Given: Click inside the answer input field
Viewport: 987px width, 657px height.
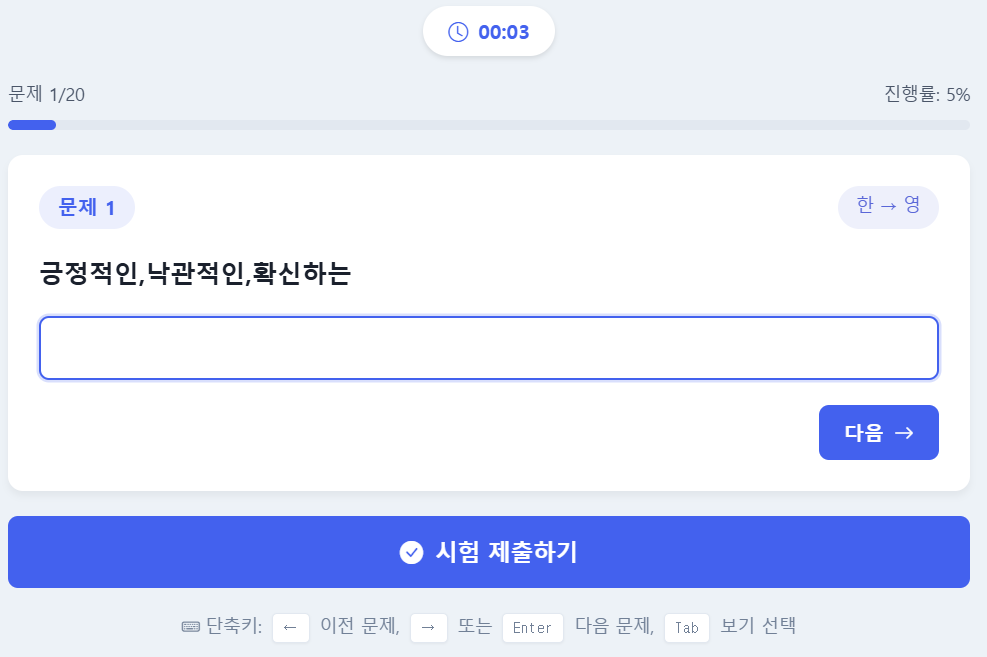Looking at the screenshot, I should (488, 348).
